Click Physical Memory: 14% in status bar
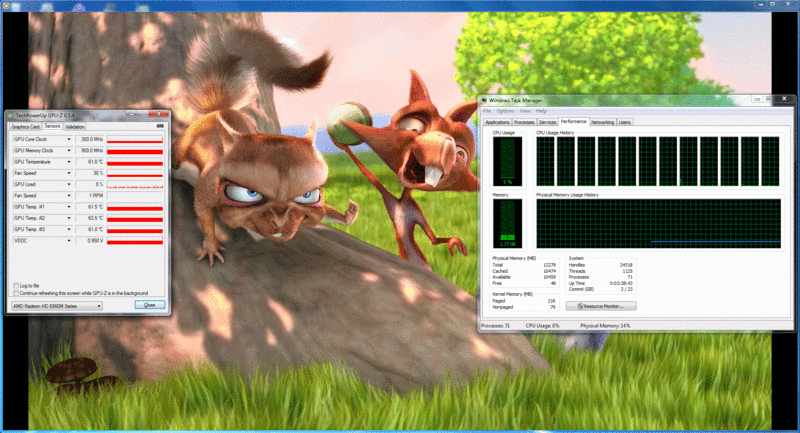 tap(605, 325)
